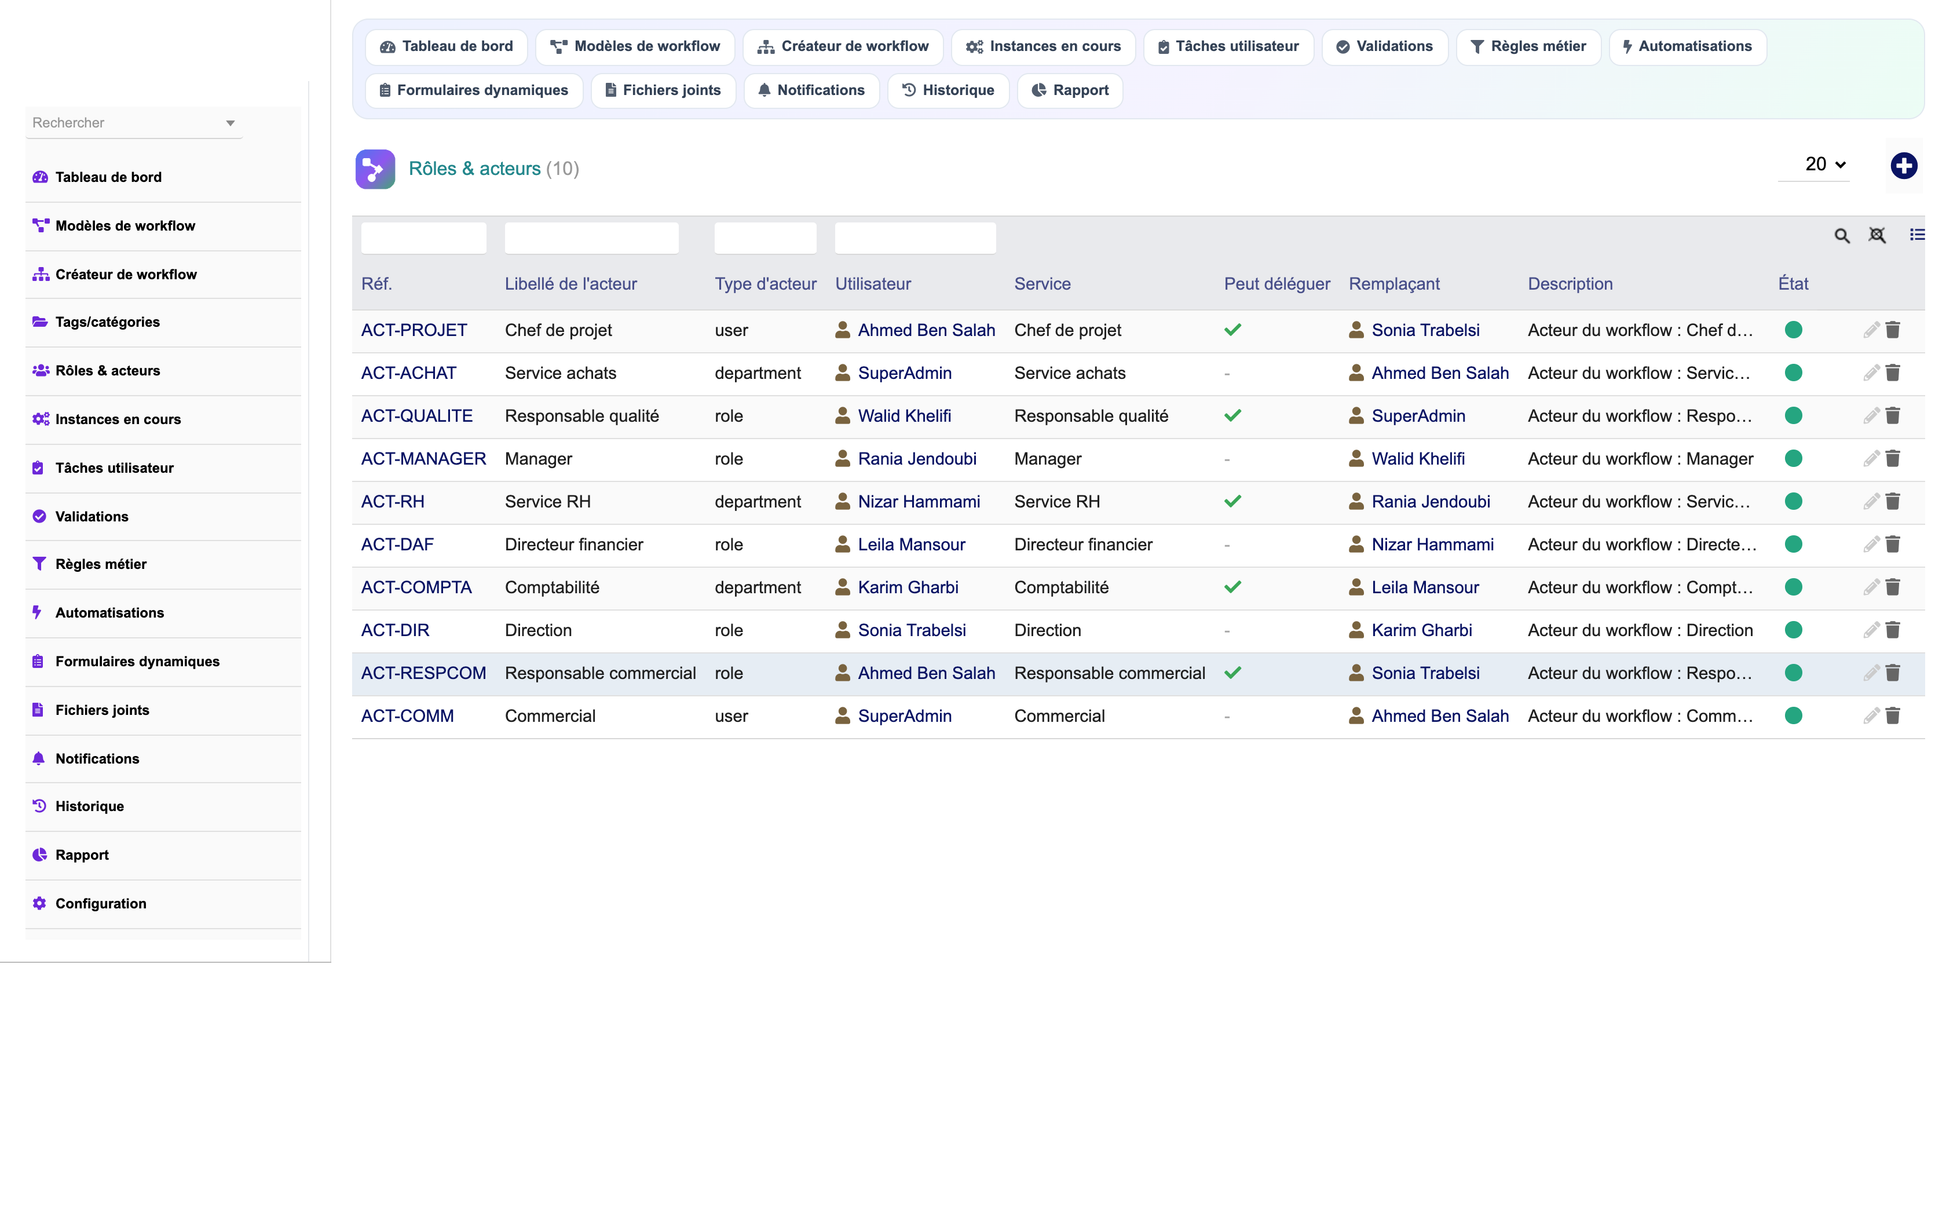The height and width of the screenshot is (1205, 1946).
Task: Click the green status dot of ACT-PROJET
Action: point(1793,330)
